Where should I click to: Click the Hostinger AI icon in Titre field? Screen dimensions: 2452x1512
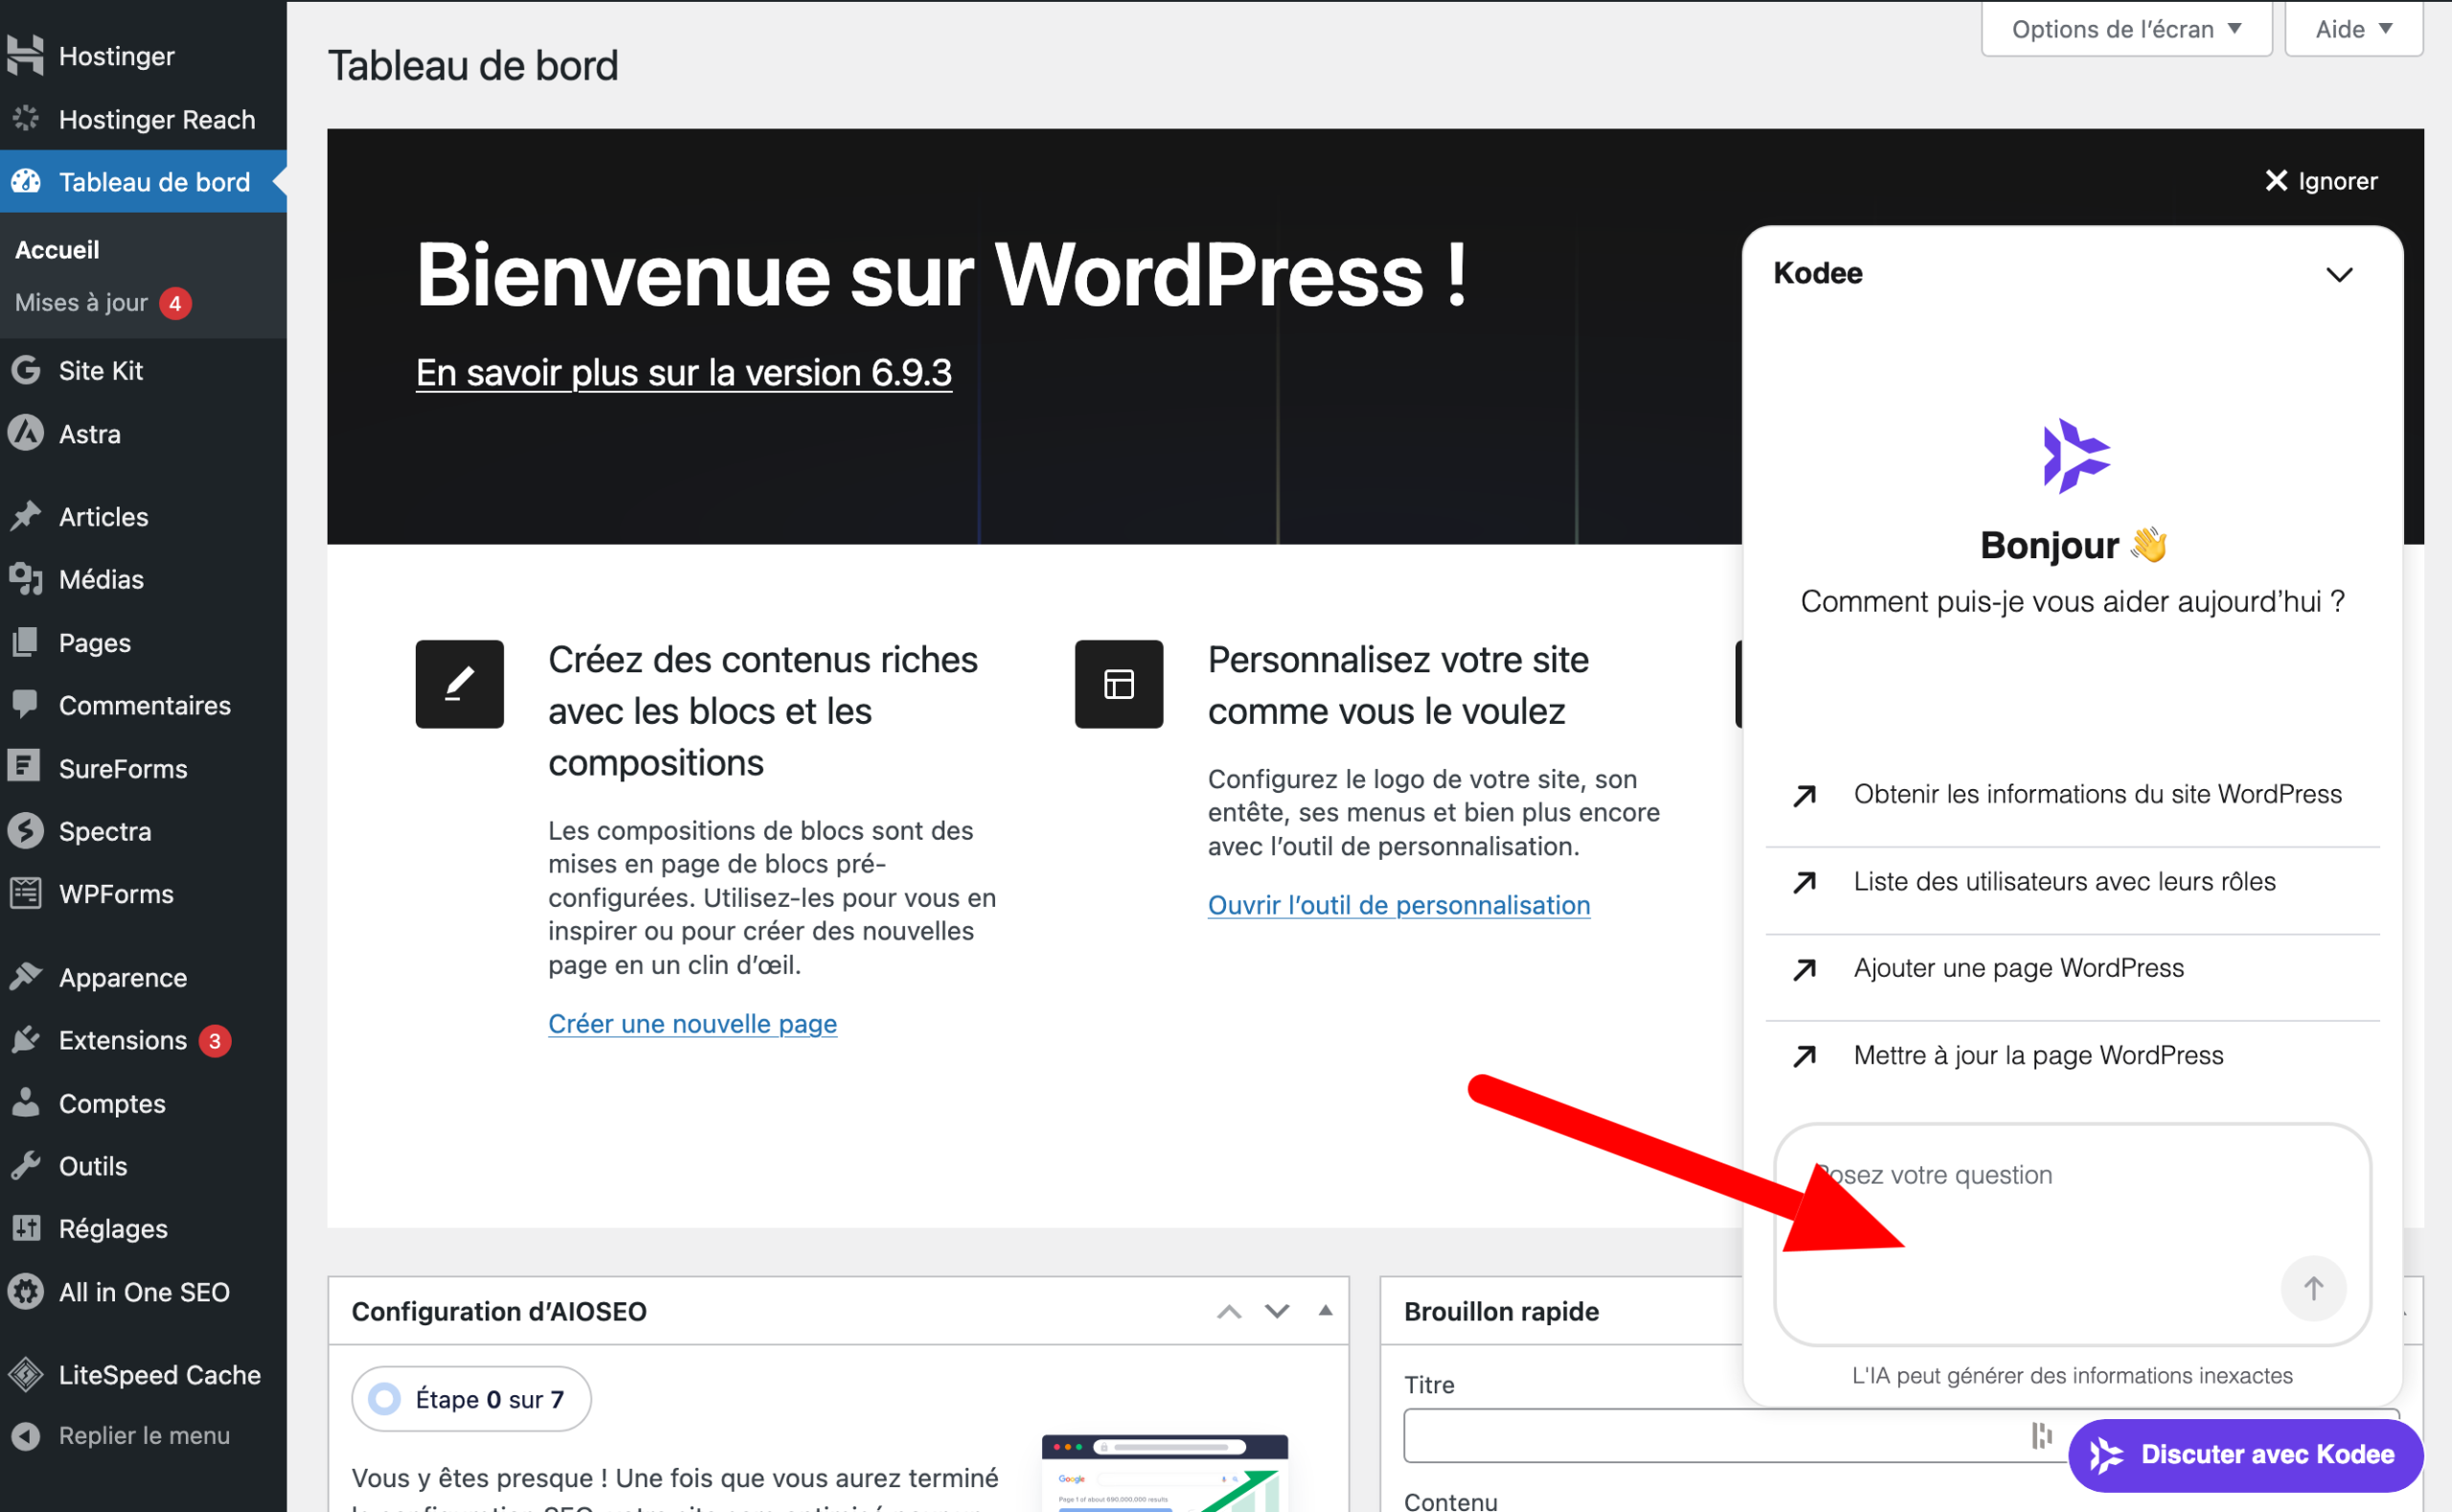coord(2041,1436)
